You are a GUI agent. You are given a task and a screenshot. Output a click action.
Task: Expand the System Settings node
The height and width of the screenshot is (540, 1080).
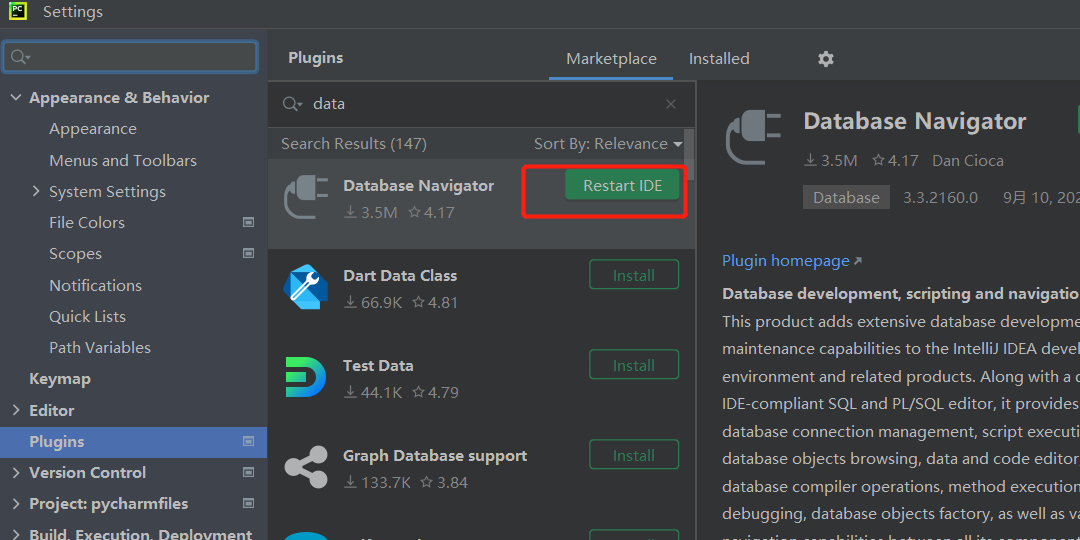tap(36, 191)
